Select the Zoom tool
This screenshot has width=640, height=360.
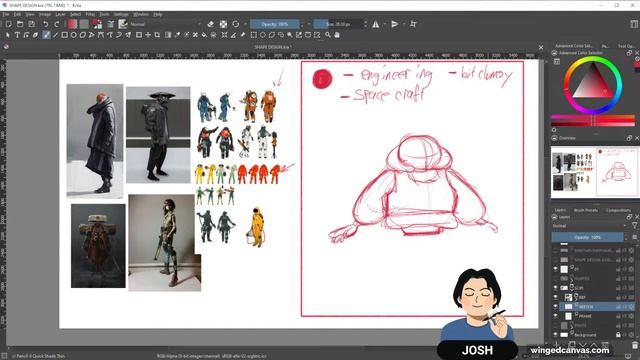coord(328,35)
